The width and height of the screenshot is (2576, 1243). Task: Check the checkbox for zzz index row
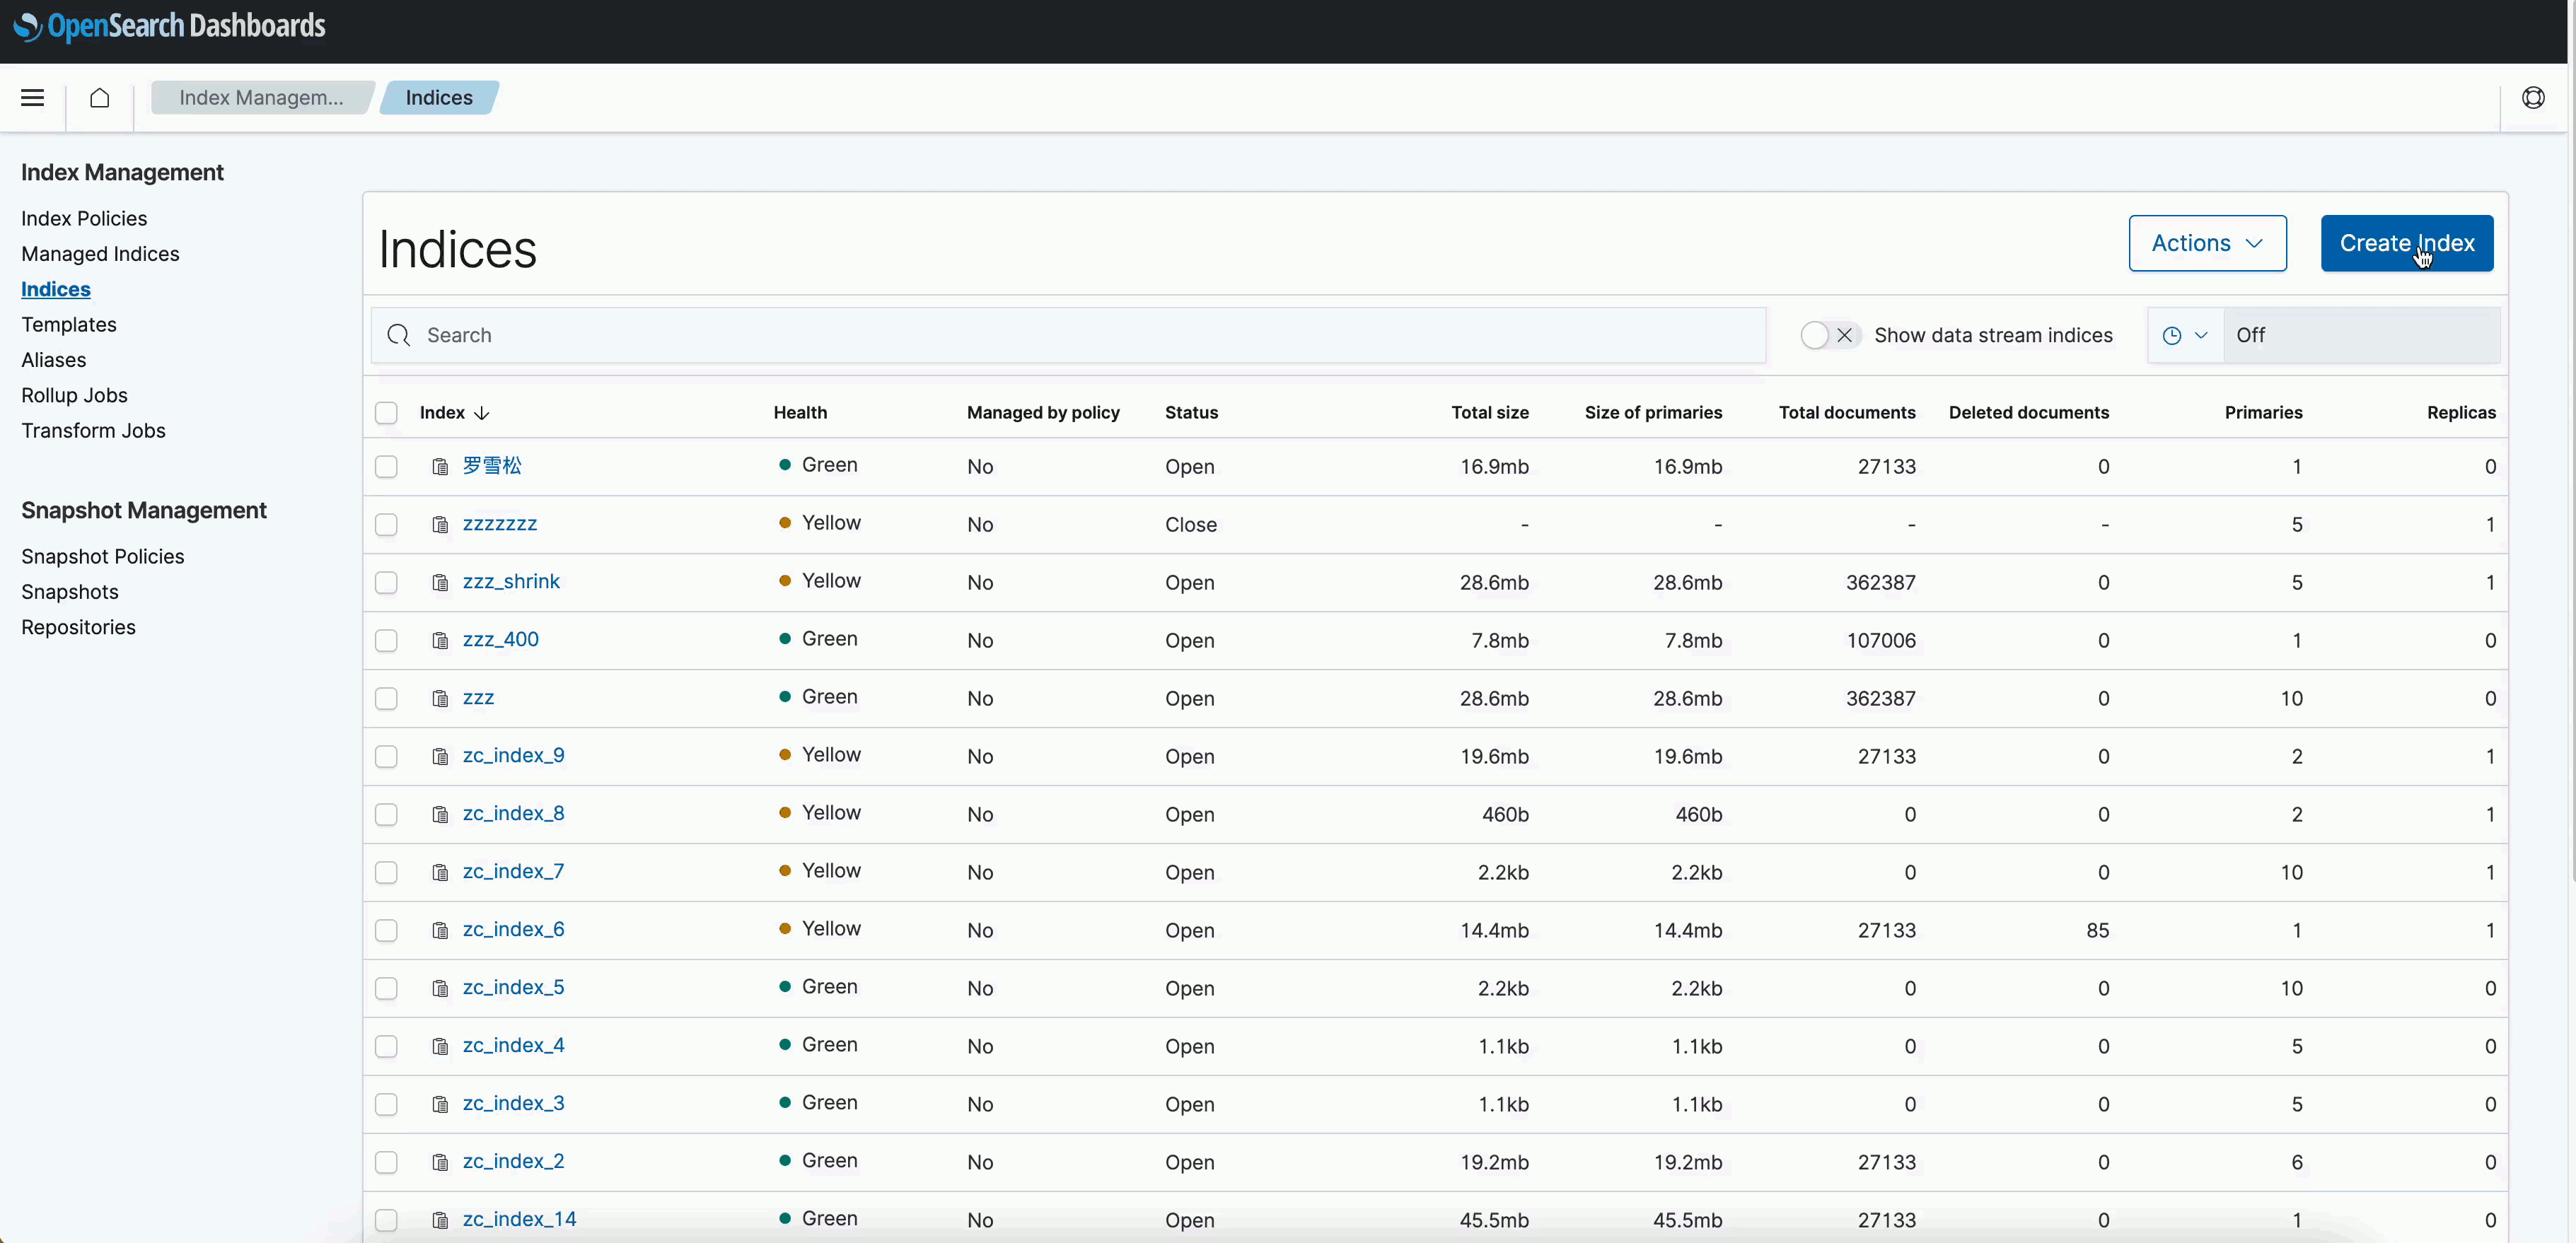386,698
